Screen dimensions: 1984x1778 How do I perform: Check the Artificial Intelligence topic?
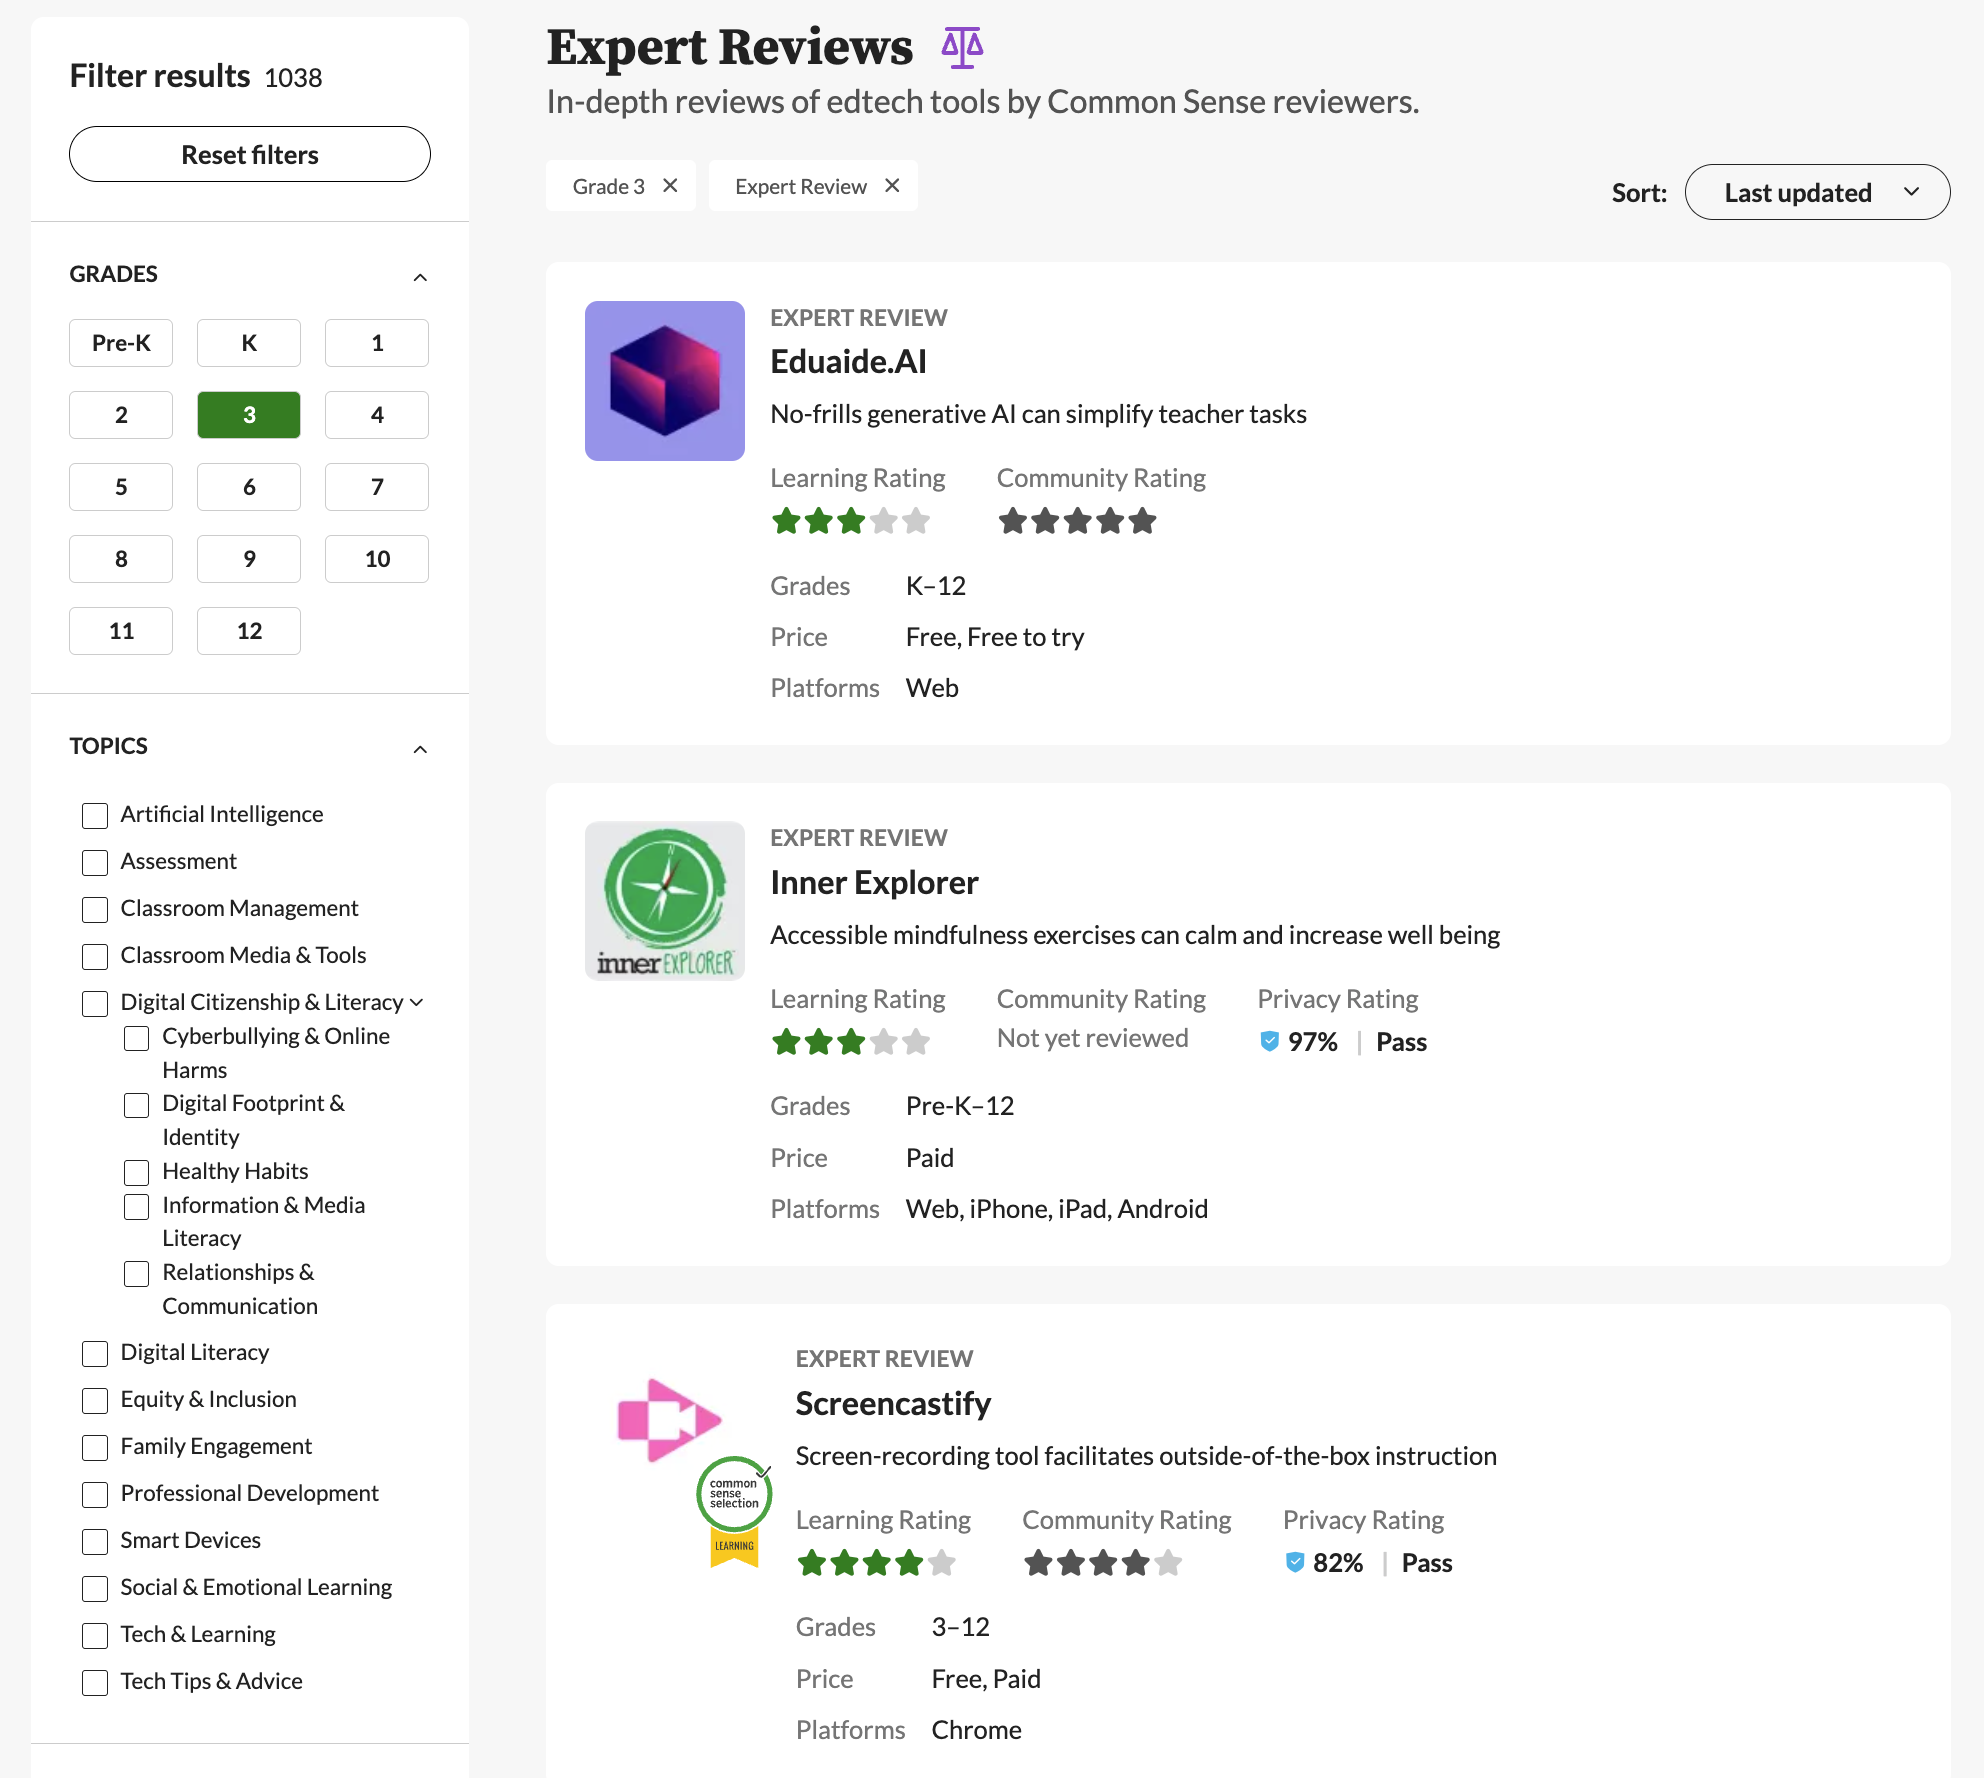click(95, 815)
